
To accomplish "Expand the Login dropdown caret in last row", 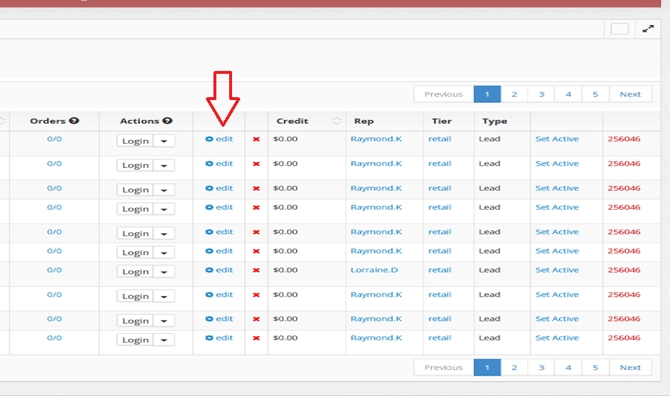I will (x=164, y=340).
